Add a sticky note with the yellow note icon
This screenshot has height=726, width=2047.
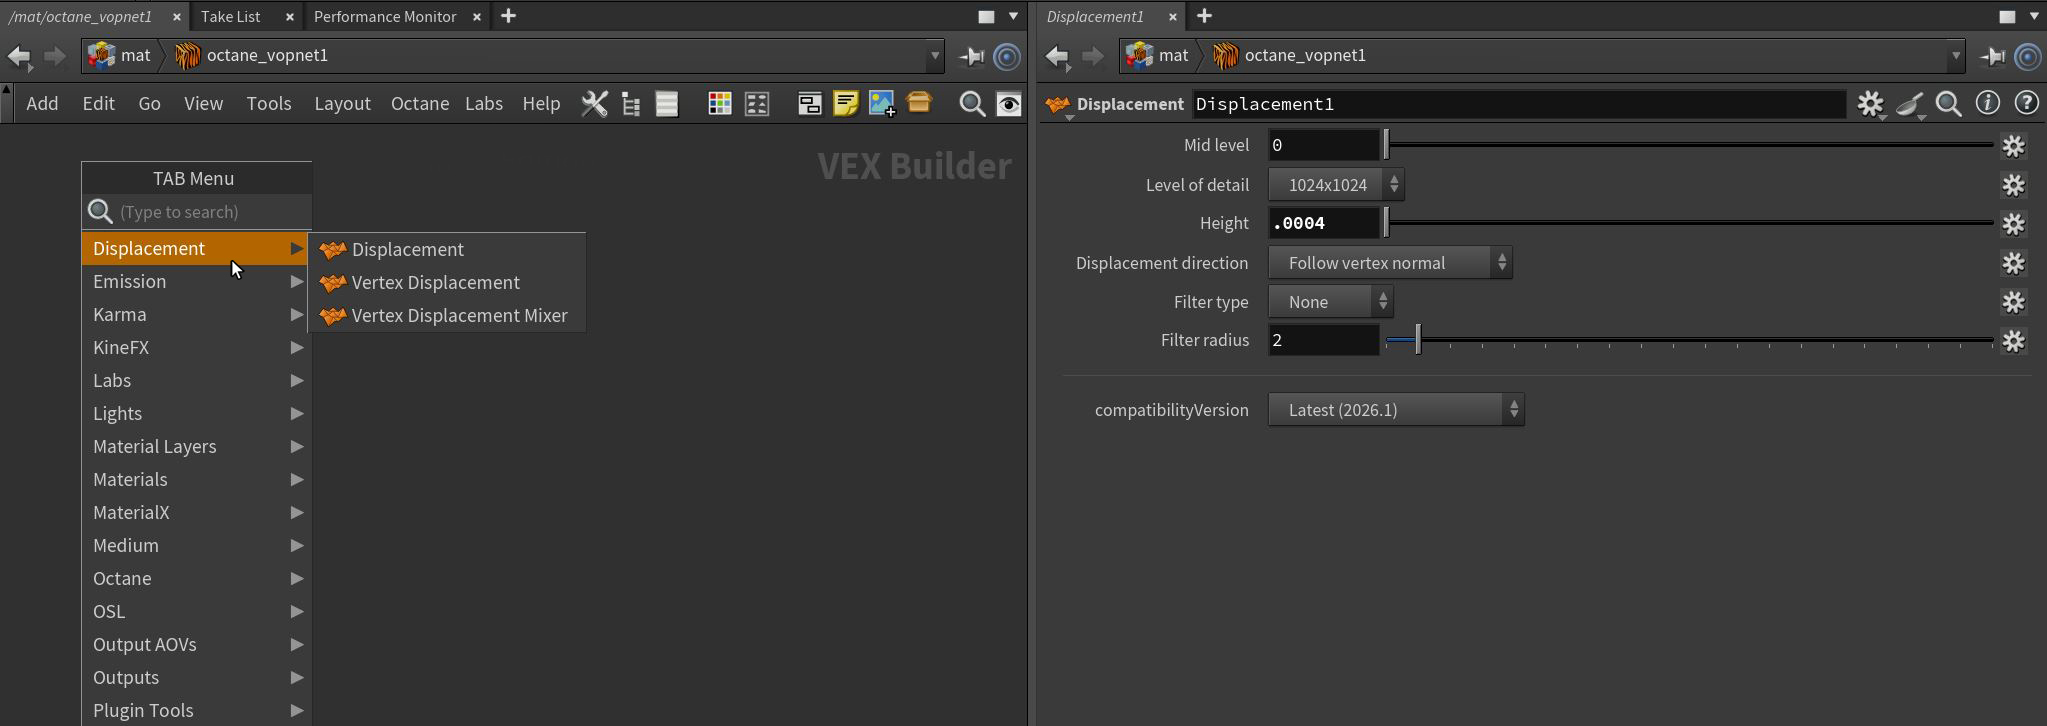[845, 104]
